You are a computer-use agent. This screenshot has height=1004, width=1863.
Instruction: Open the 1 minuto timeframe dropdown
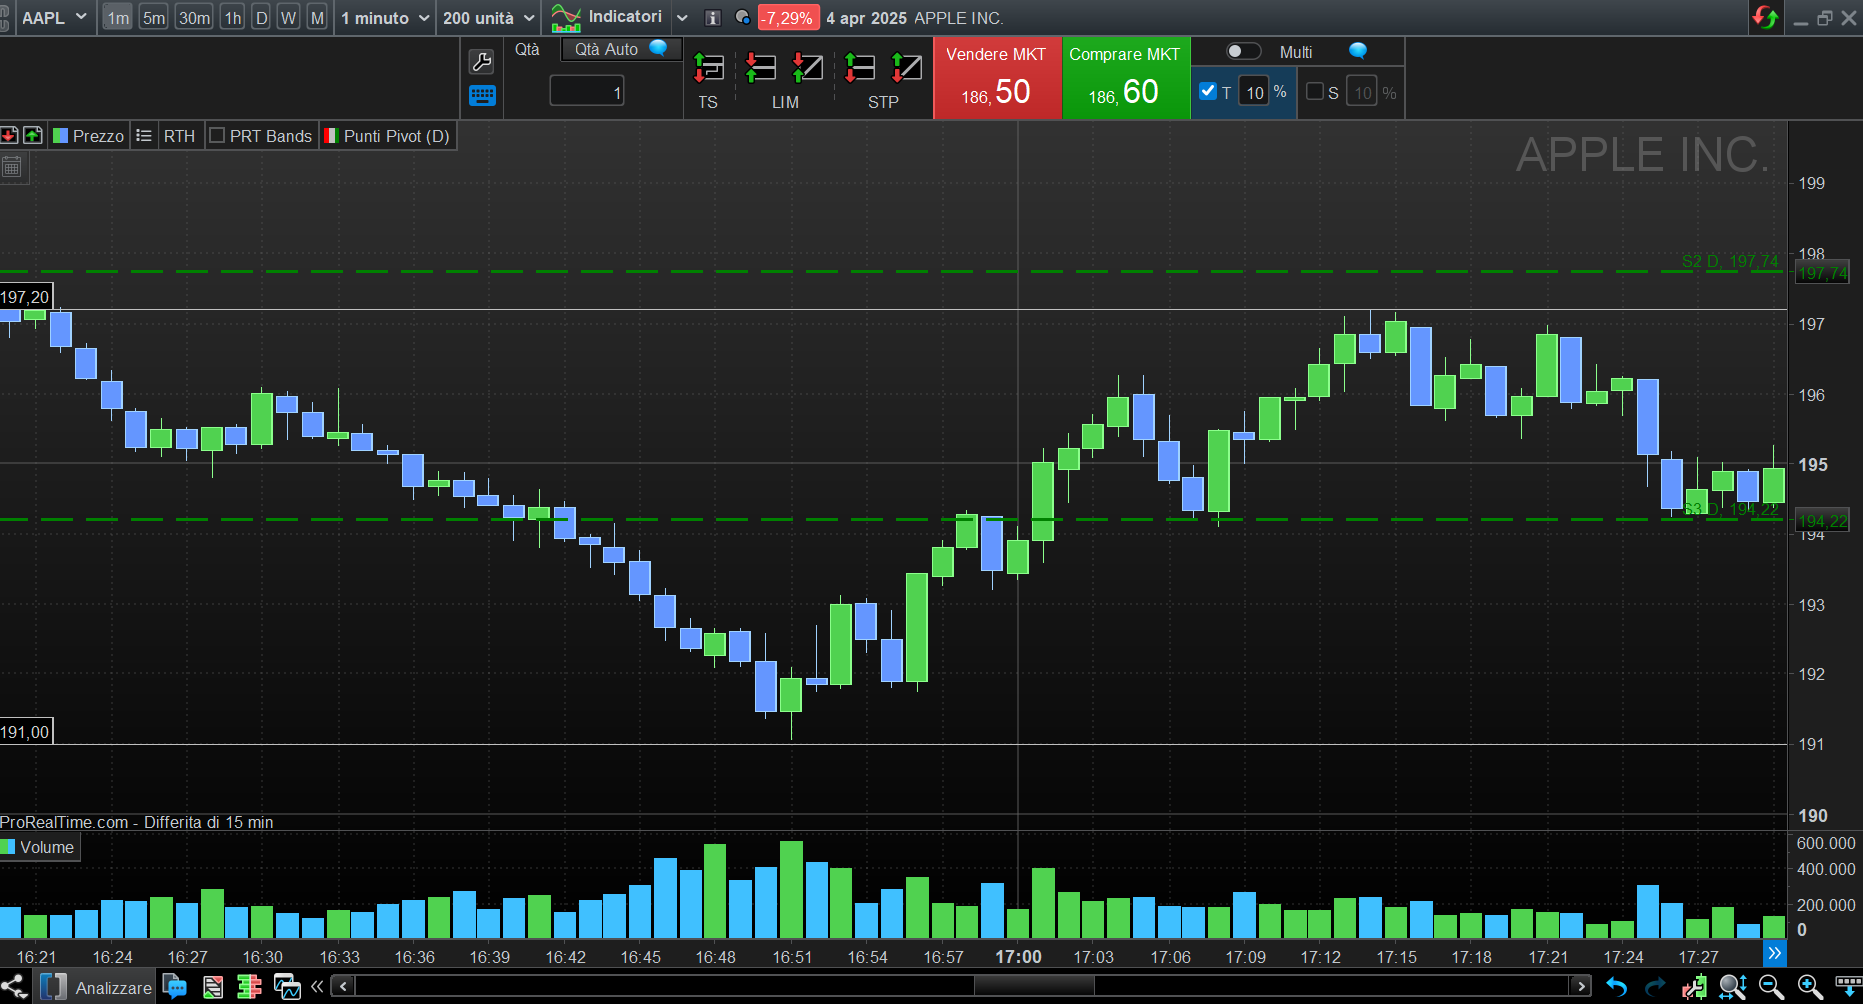[x=386, y=18]
